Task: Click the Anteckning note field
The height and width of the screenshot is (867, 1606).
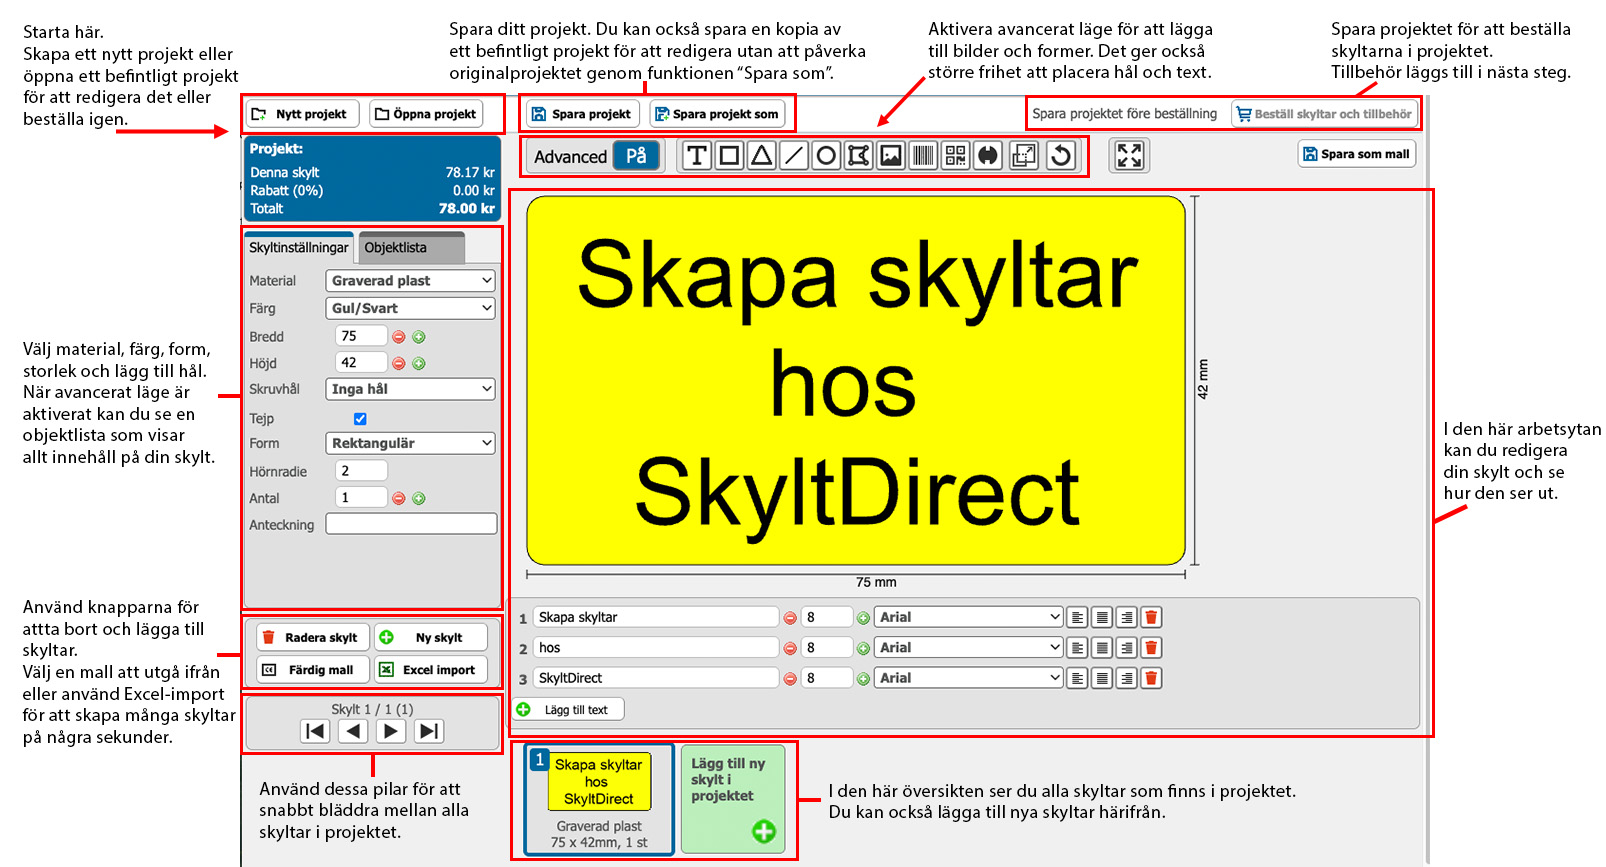Action: (411, 524)
